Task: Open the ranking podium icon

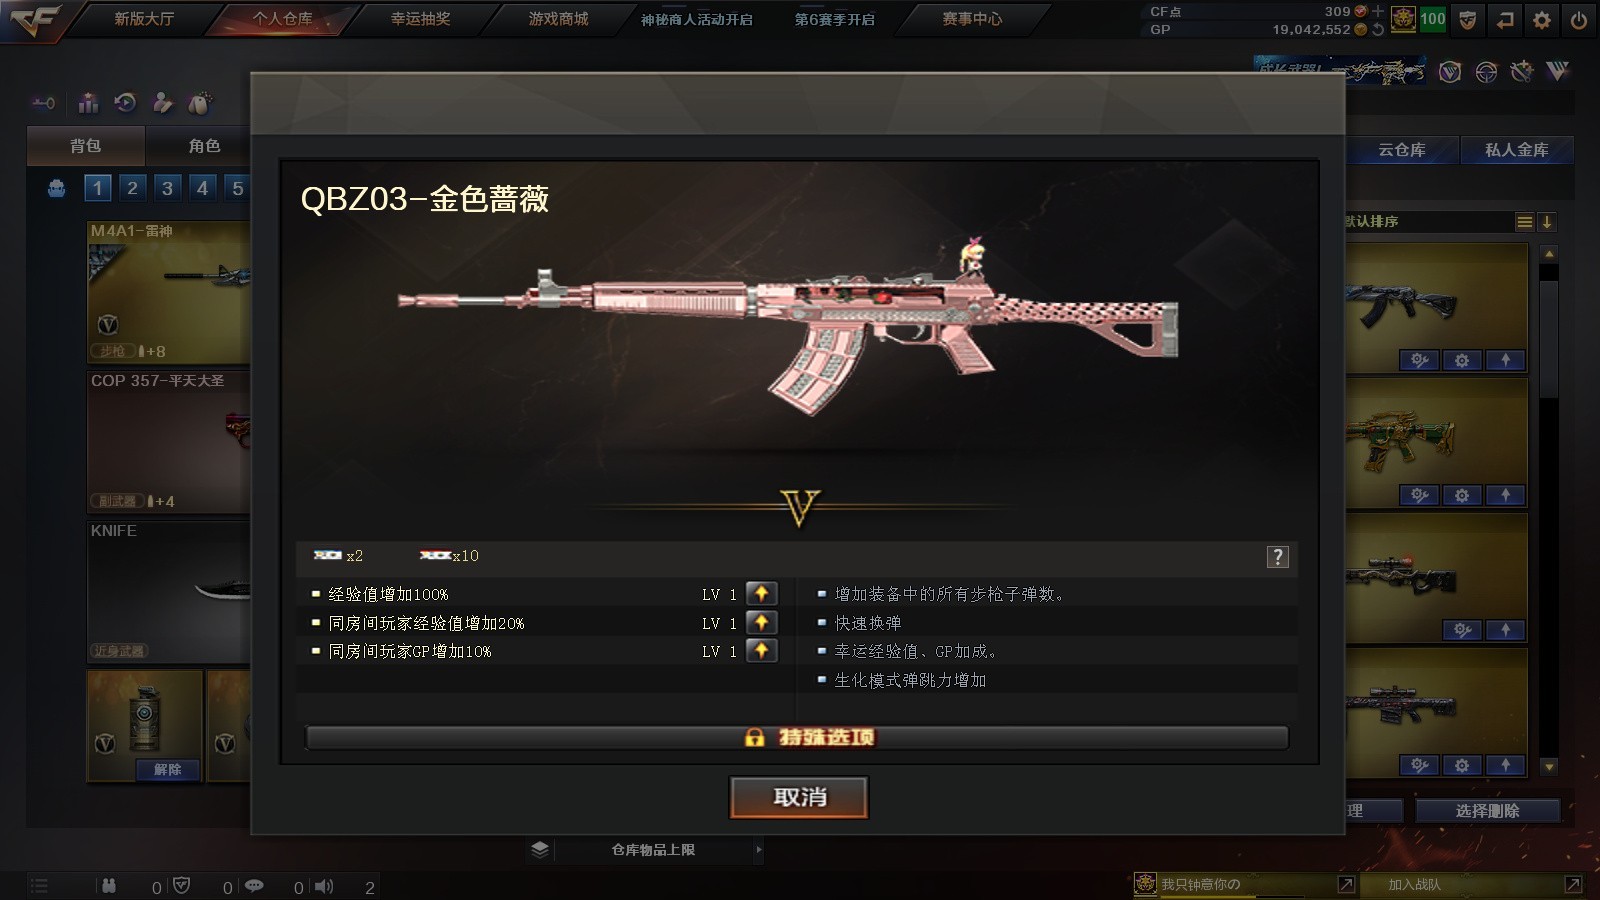Action: [89, 102]
